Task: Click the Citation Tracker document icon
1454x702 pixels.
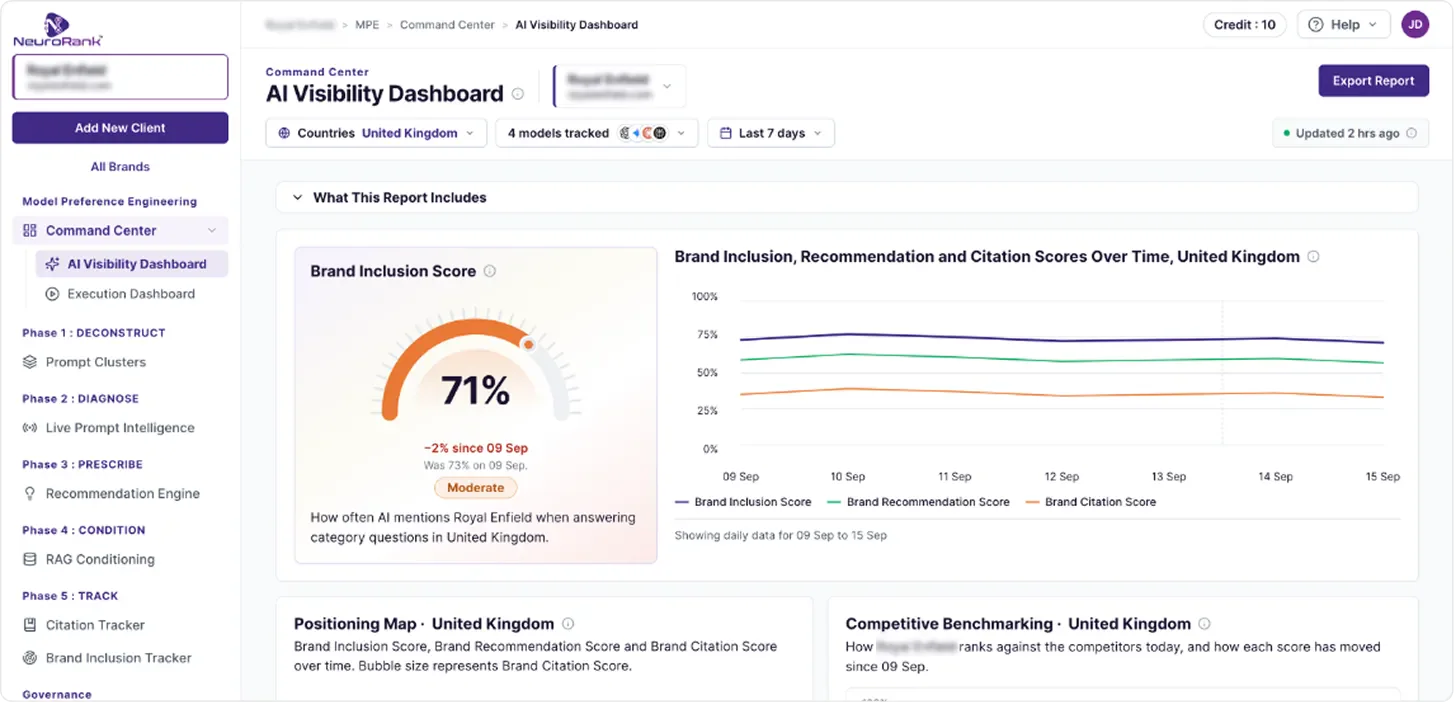Action: [30, 625]
